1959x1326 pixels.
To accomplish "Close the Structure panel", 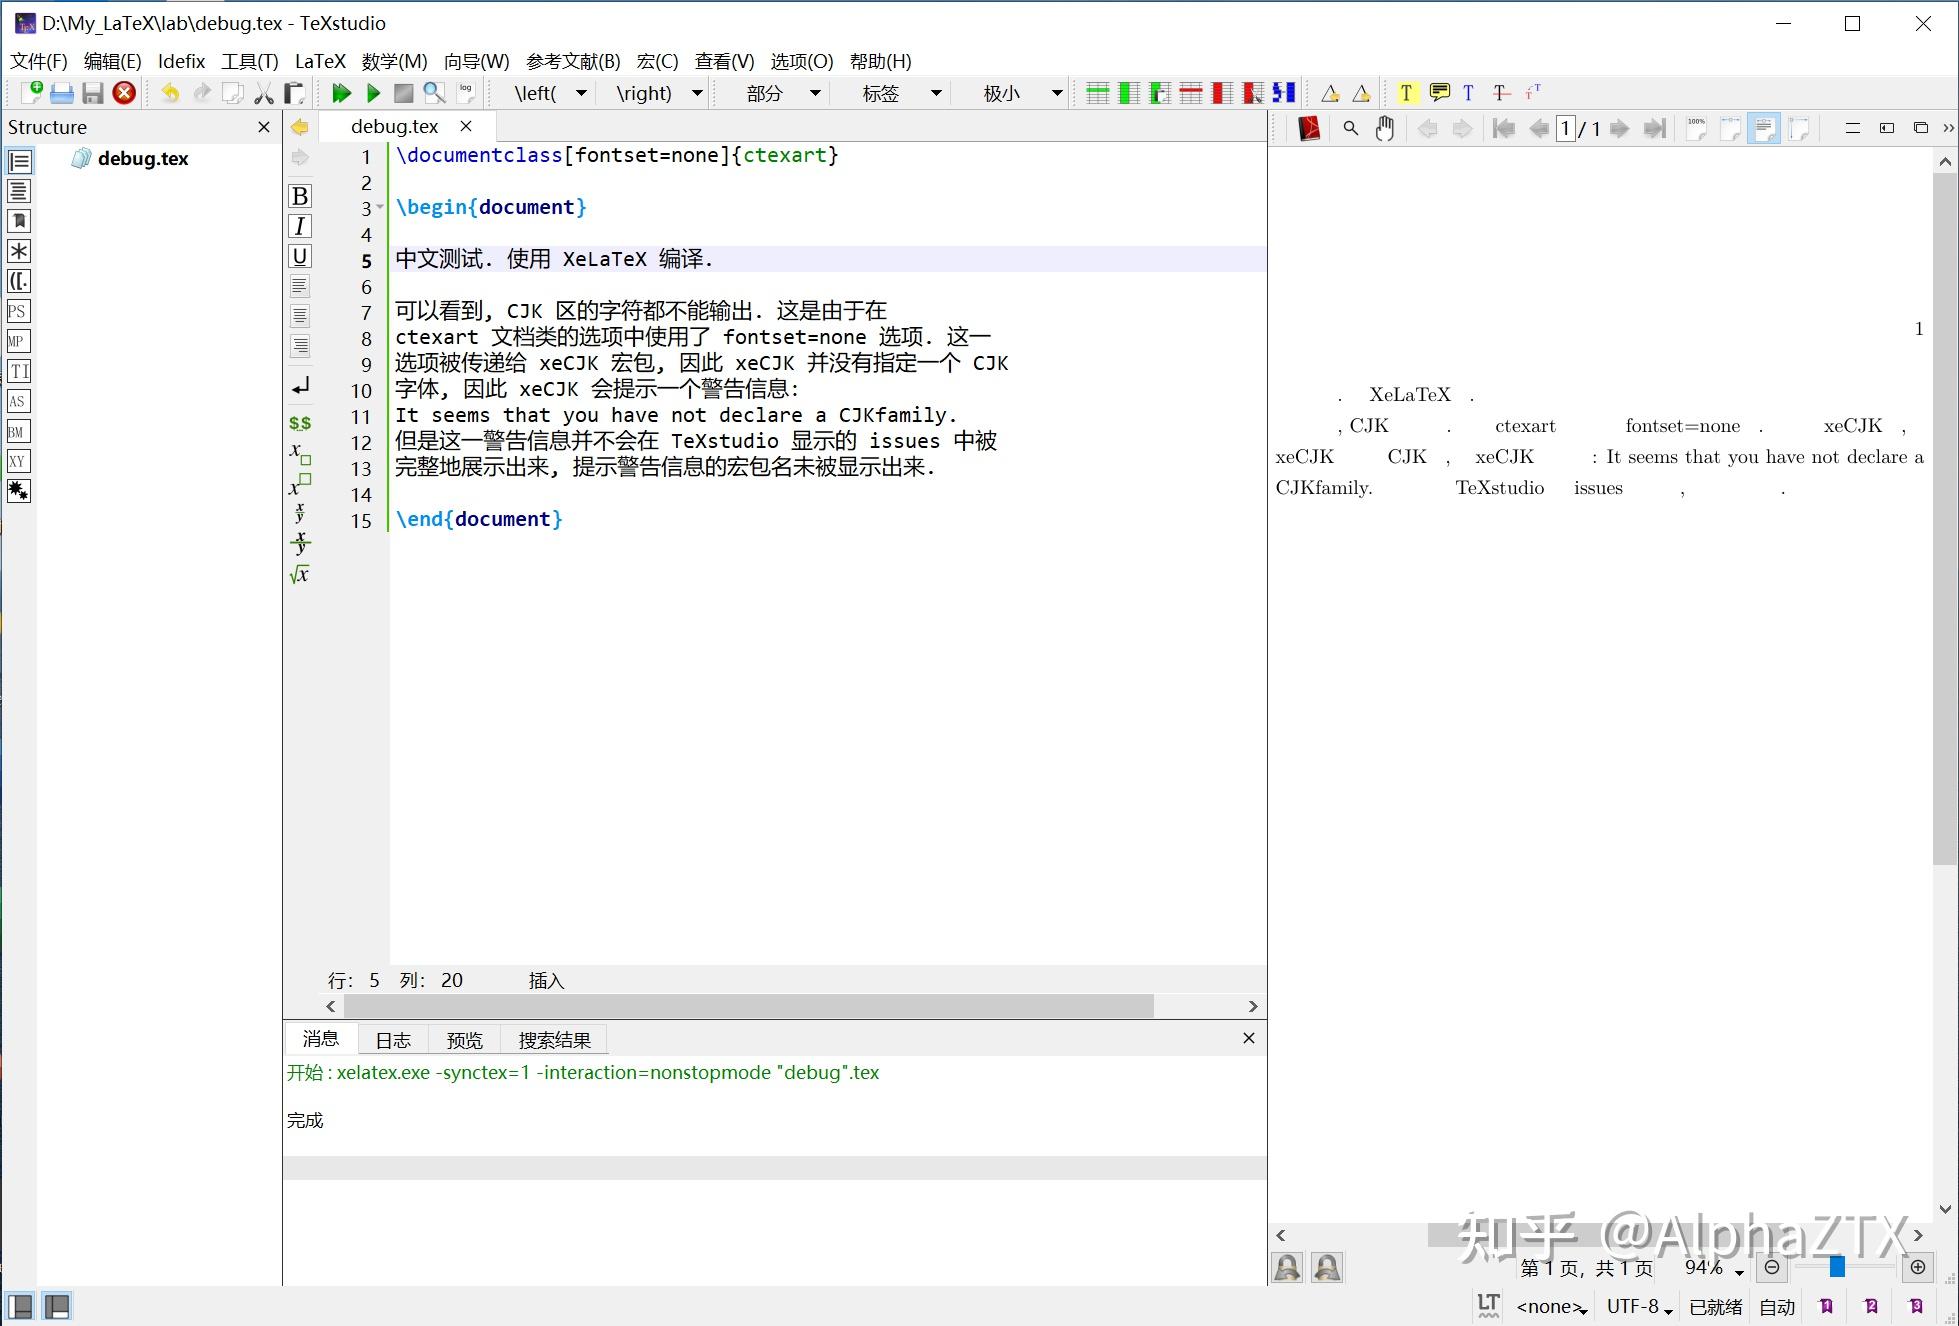I will 263,127.
